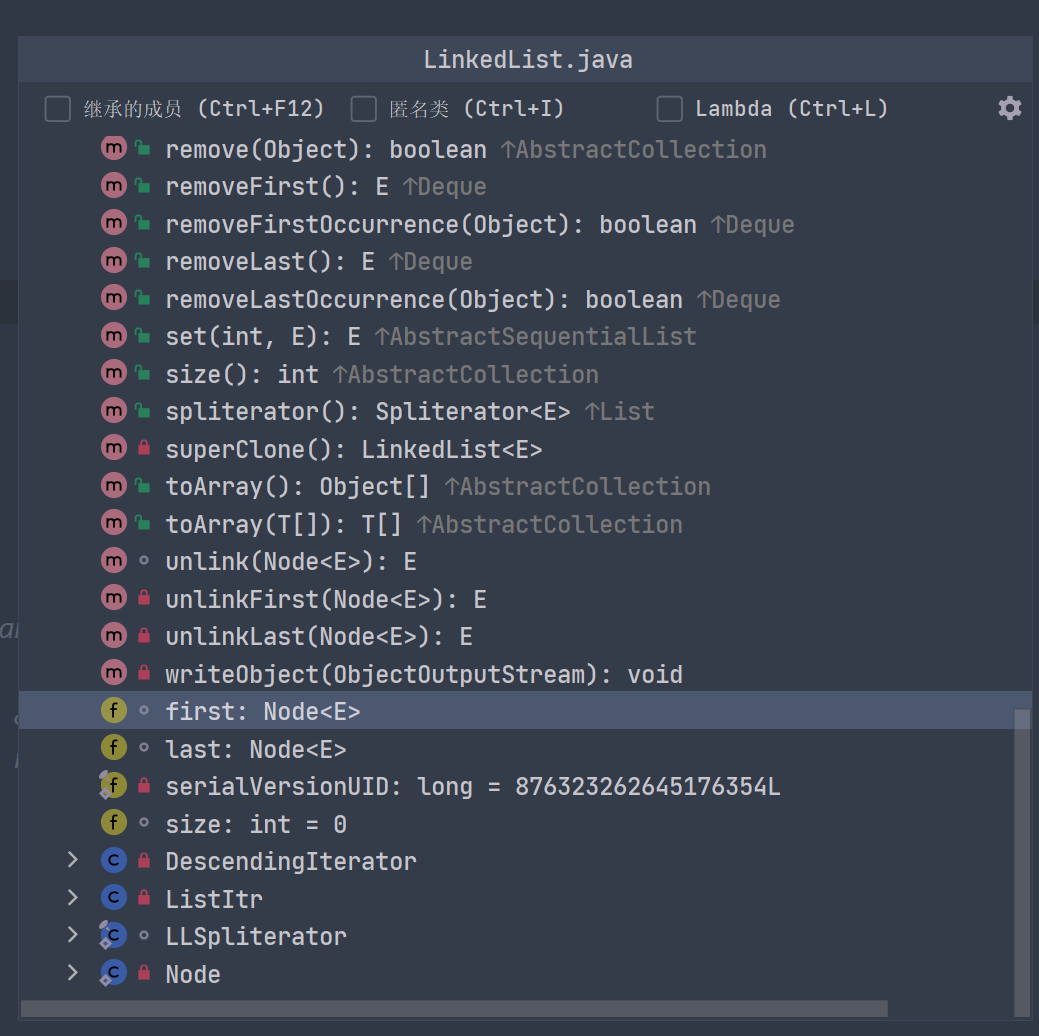This screenshot has height=1036, width=1039.
Task: Click the method icon beside writeObject
Action: (x=114, y=674)
